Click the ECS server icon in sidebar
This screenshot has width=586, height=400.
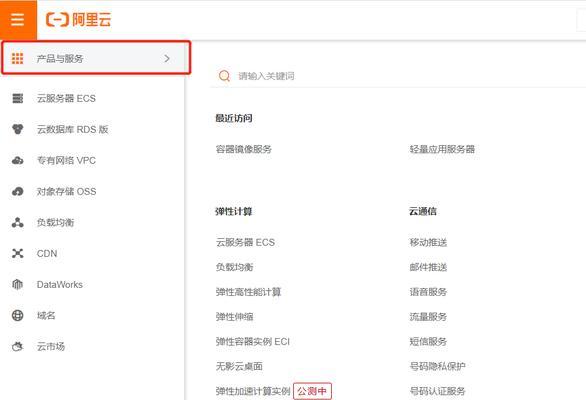(18, 98)
